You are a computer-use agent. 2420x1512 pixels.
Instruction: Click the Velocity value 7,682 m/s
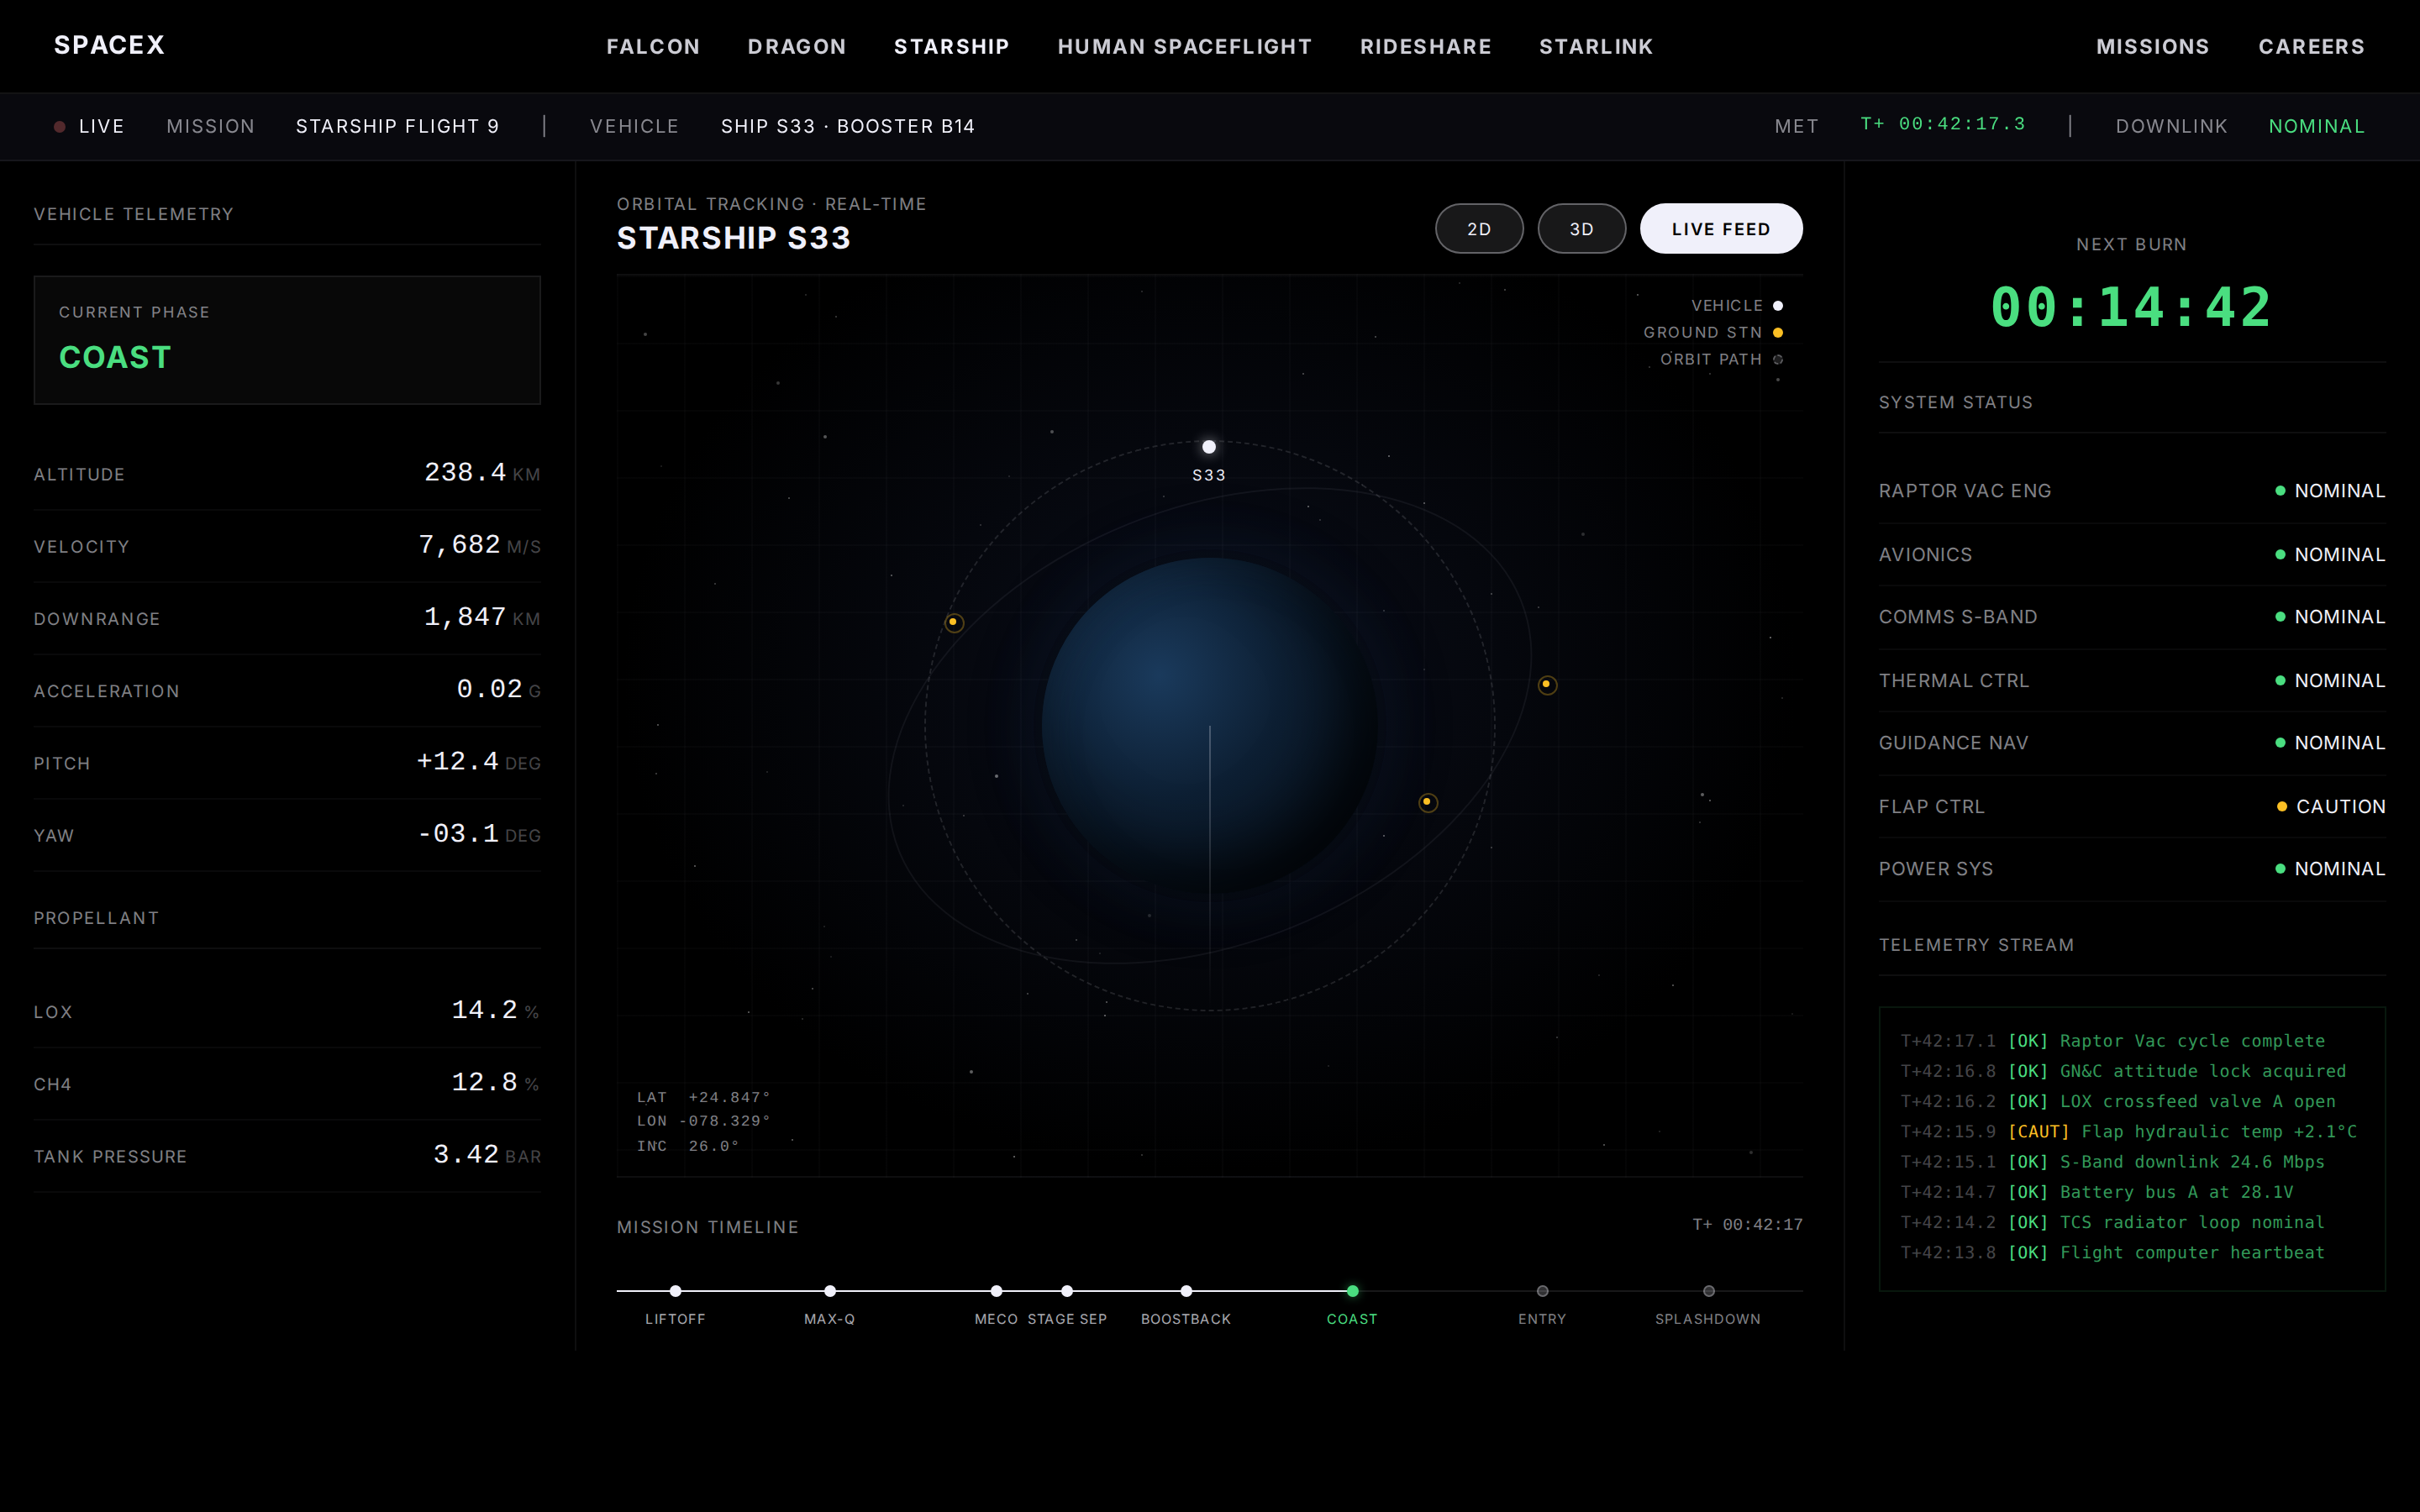pos(479,545)
